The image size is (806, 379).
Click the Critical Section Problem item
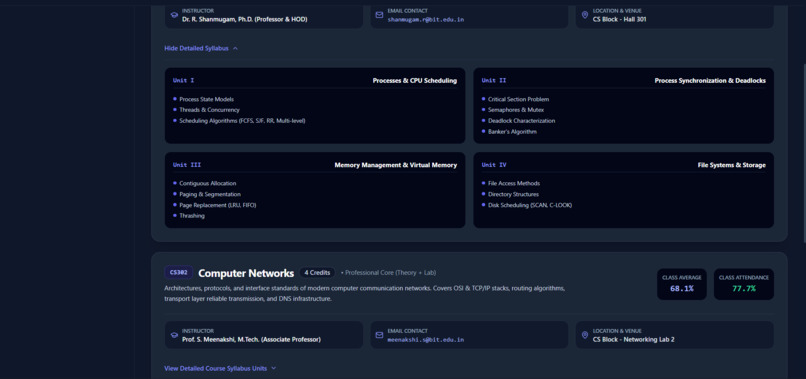pos(519,99)
